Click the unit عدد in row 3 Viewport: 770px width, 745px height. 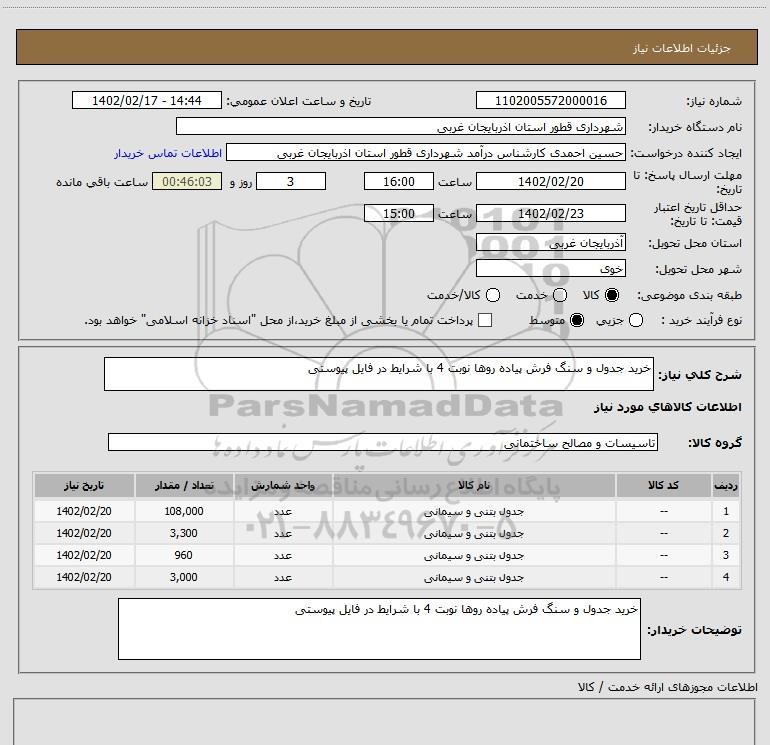click(x=283, y=555)
